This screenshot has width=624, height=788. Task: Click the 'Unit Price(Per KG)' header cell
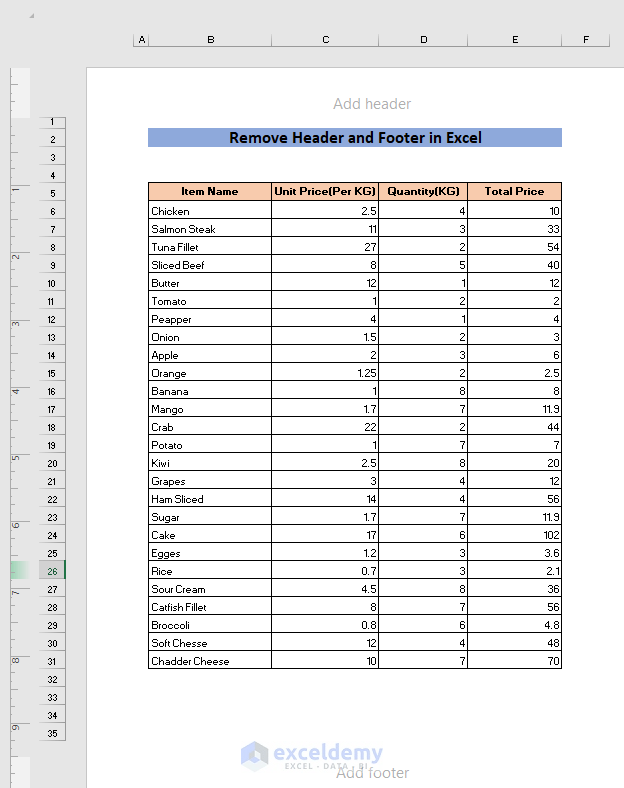pos(325,191)
